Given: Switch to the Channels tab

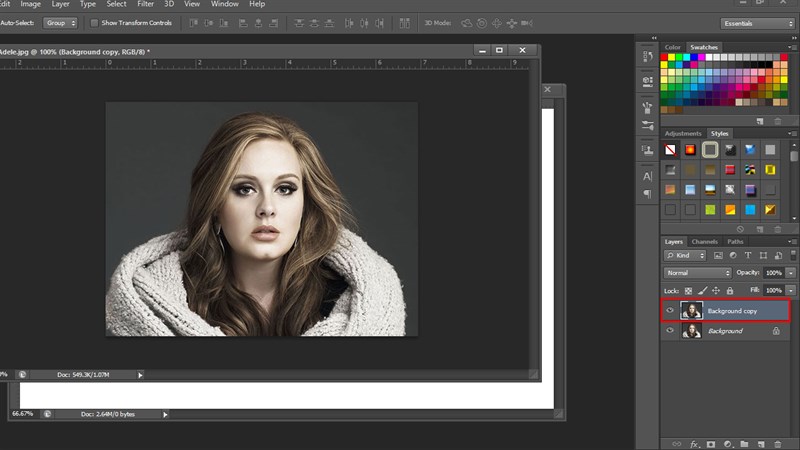Looking at the screenshot, I should pos(705,242).
